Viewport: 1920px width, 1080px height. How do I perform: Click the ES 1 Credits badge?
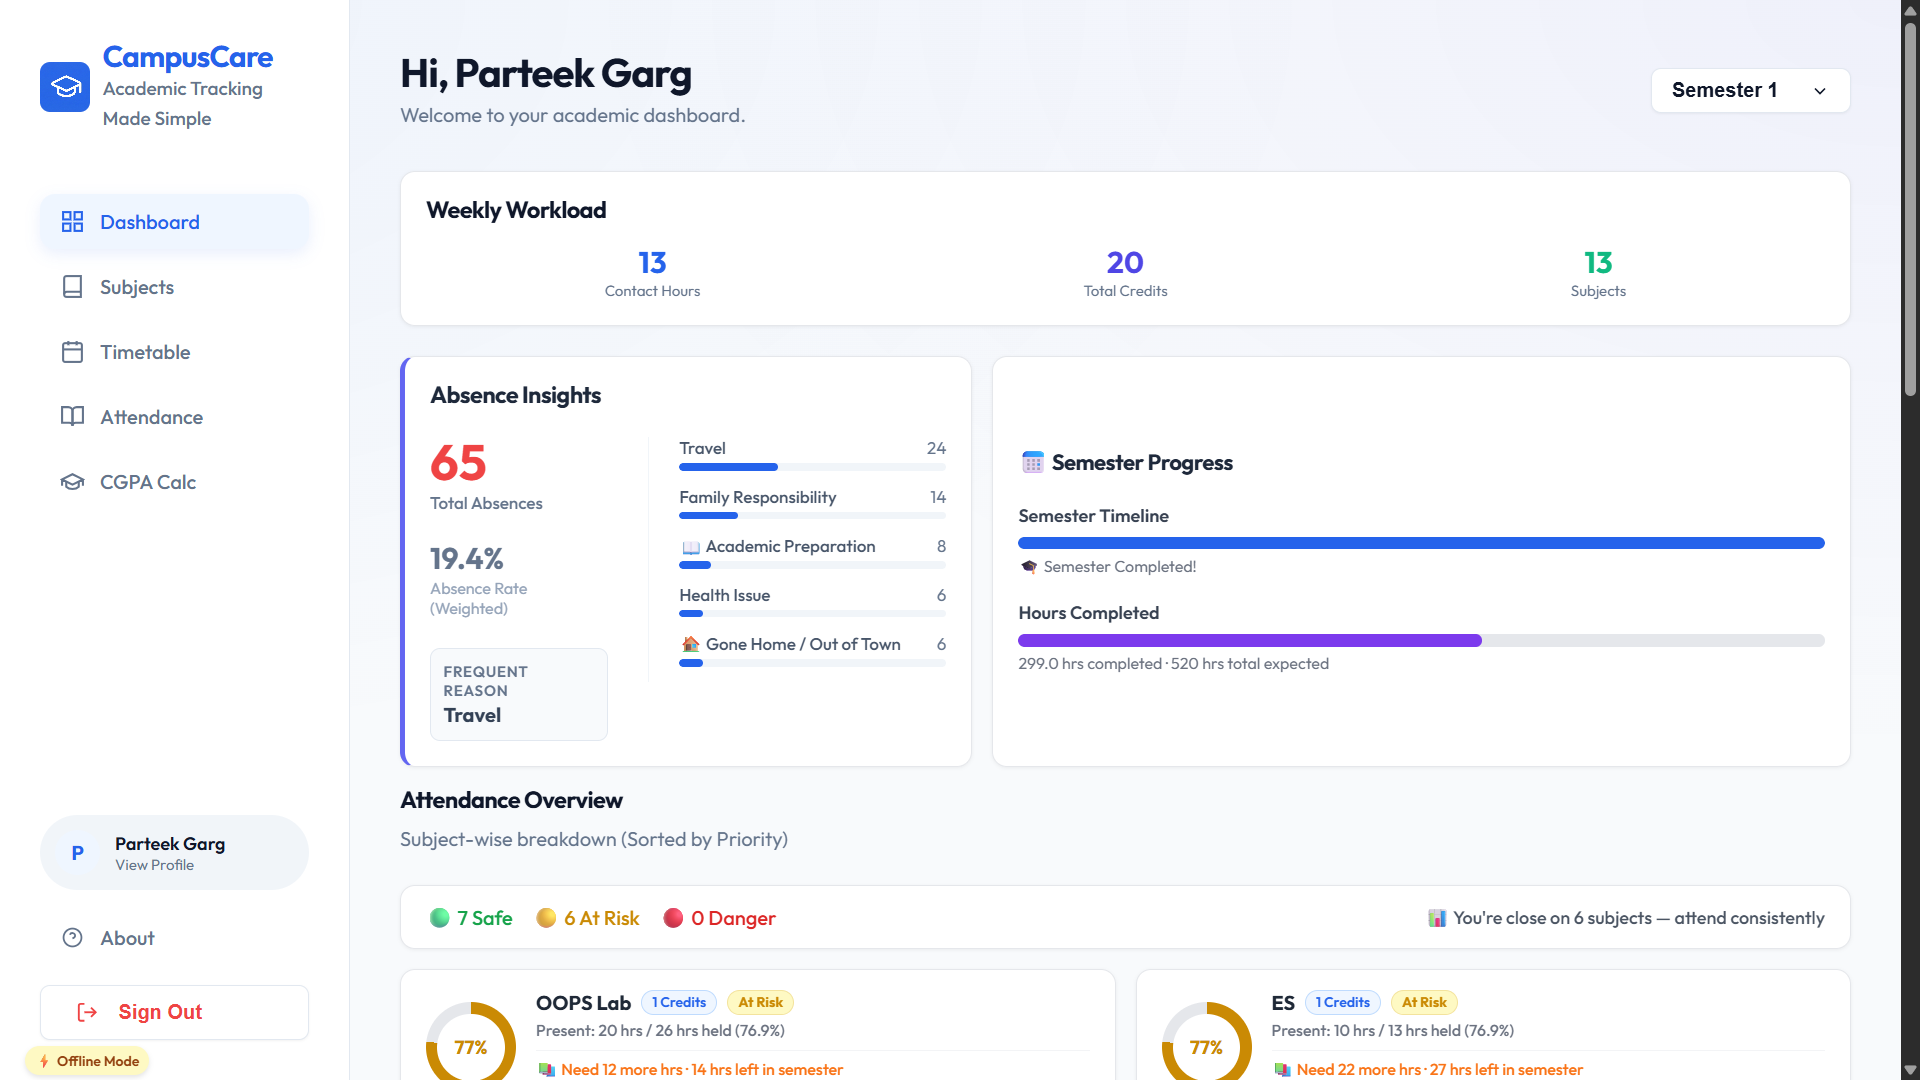[x=1343, y=1002]
